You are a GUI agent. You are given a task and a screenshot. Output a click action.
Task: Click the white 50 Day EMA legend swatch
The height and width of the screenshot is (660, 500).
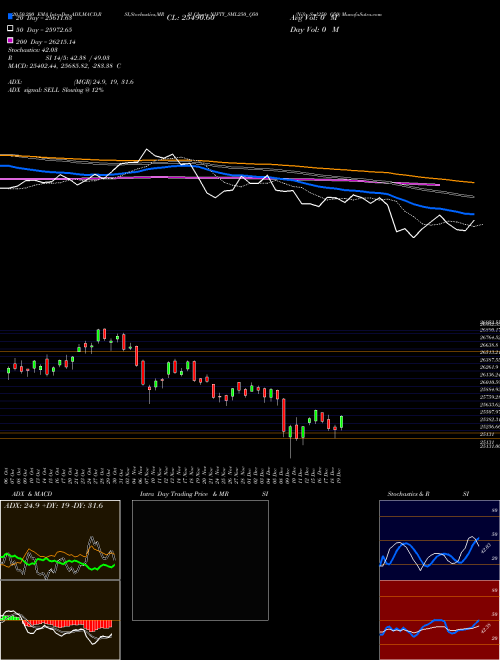pos(10,28)
